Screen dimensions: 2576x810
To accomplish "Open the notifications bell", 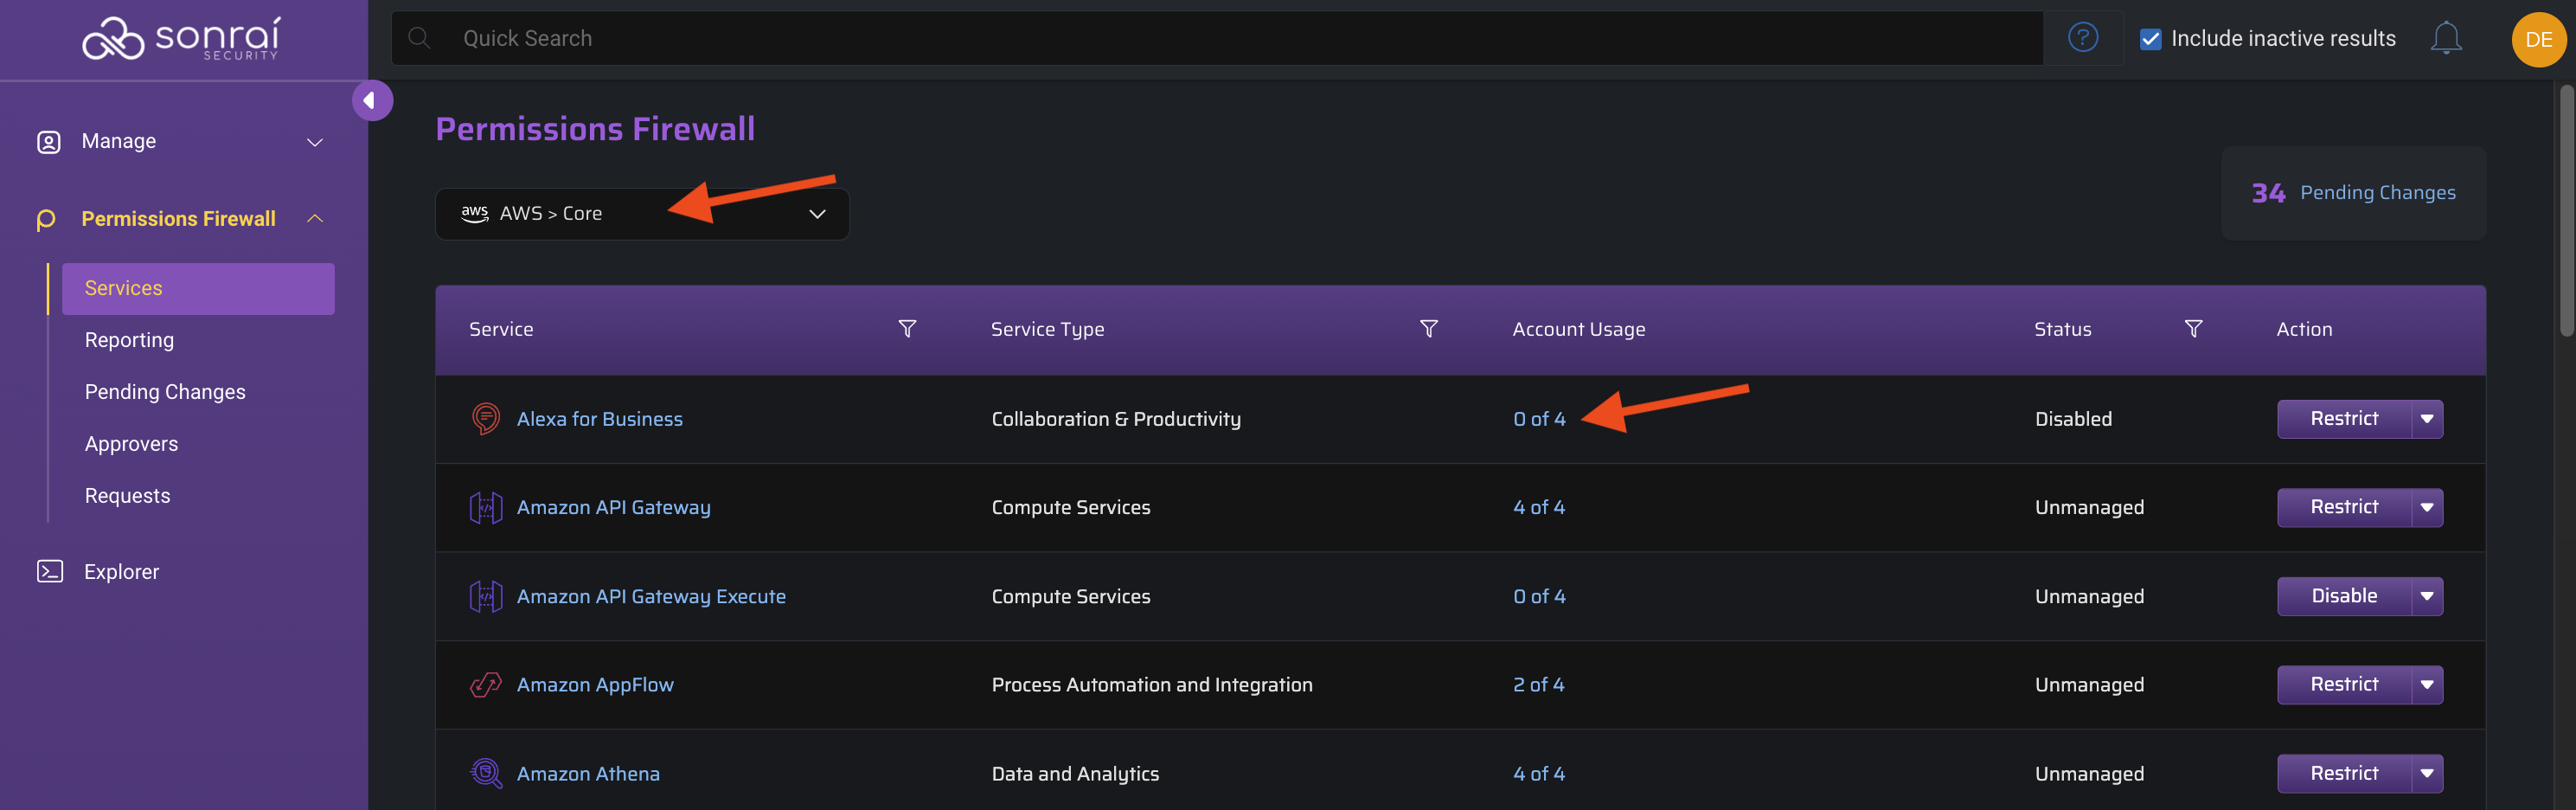I will click(x=2445, y=38).
